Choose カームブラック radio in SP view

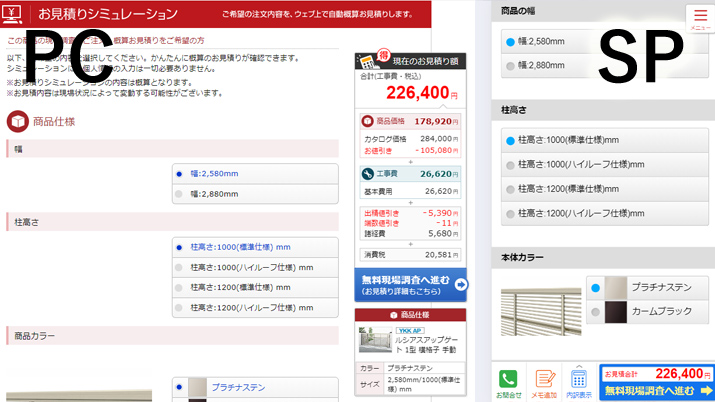tap(595, 312)
